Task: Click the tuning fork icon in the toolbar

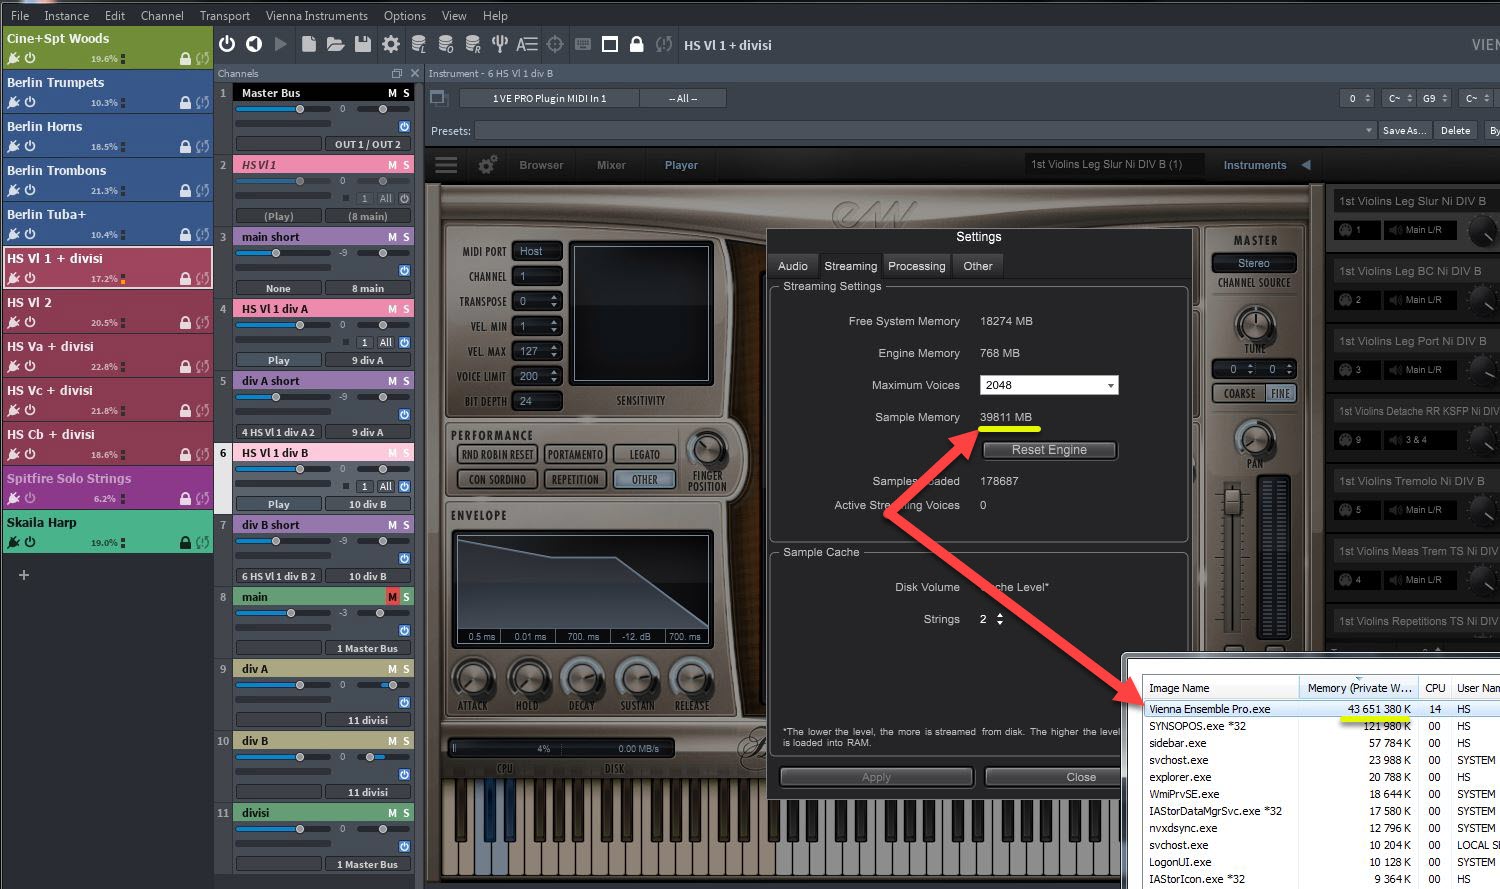Action: (499, 44)
